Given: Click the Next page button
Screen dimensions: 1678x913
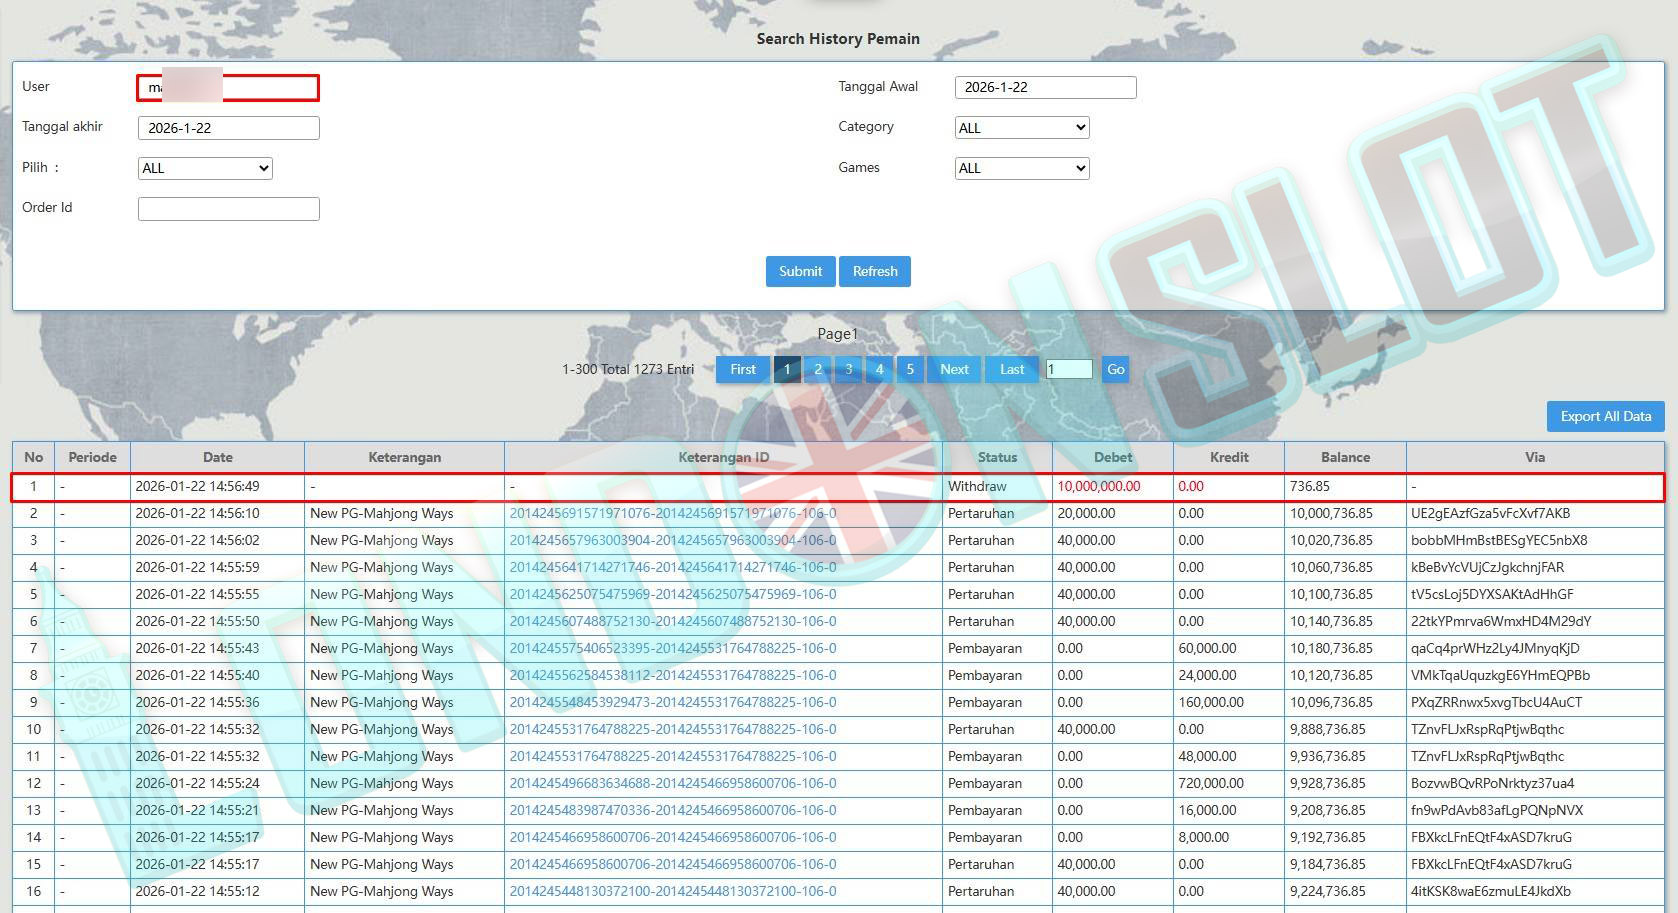Looking at the screenshot, I should (x=954, y=369).
